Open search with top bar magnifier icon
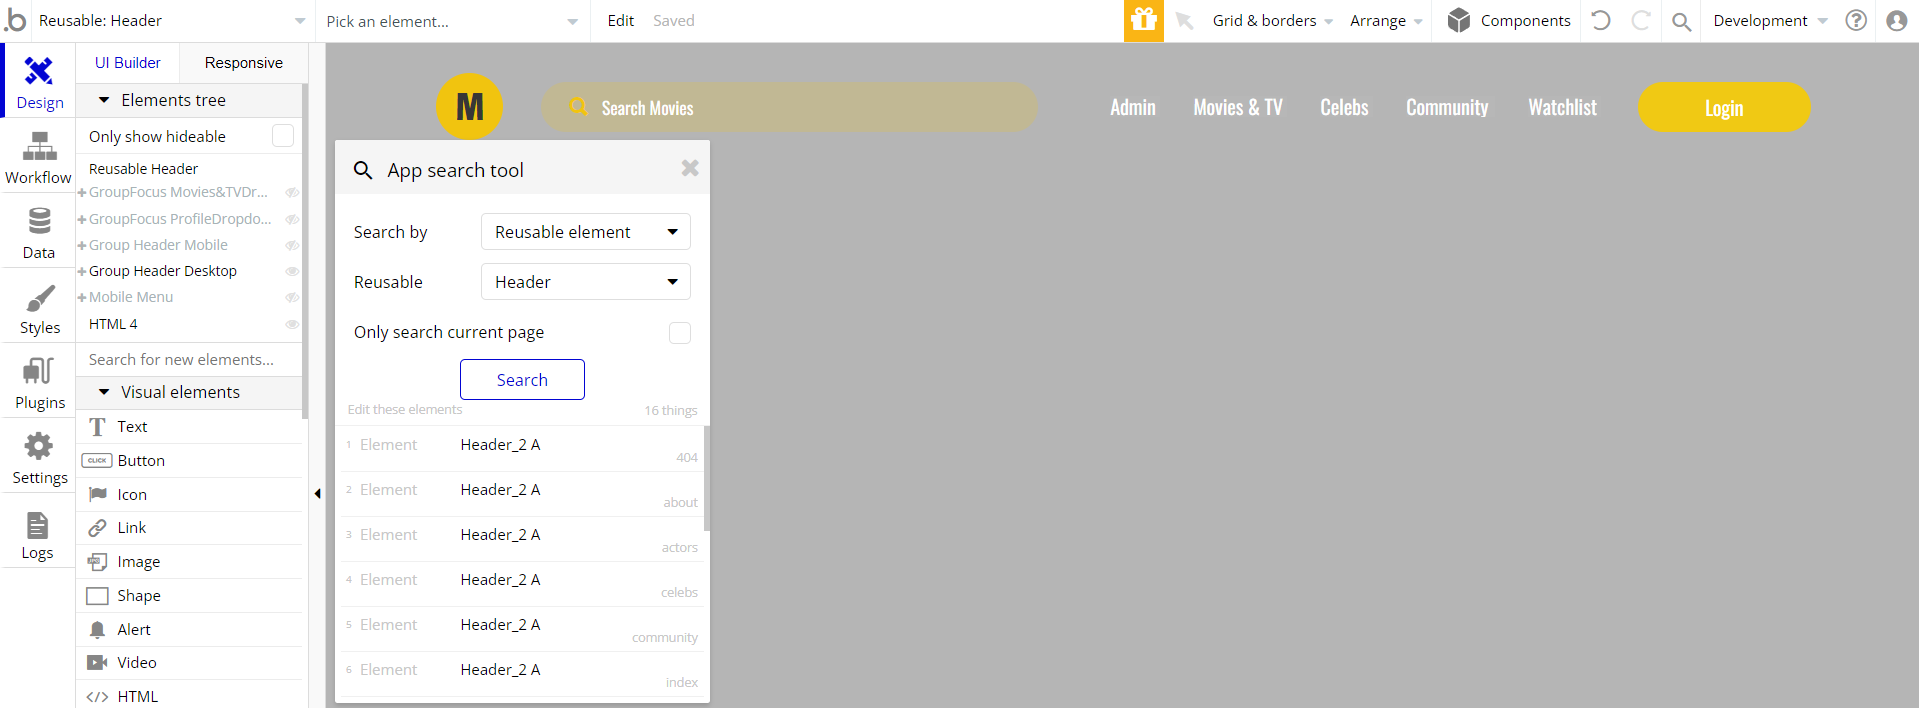 click(1681, 21)
